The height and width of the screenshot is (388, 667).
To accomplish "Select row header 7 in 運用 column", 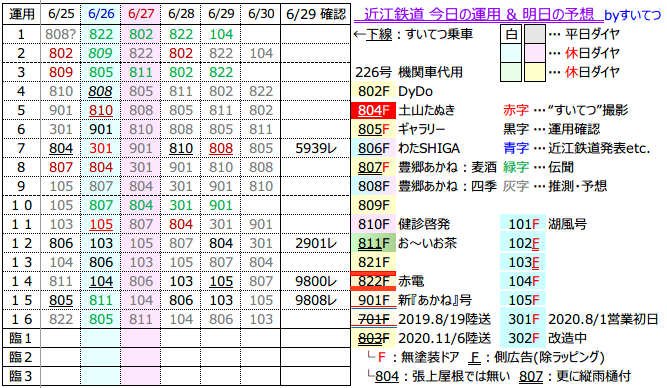I will [22, 148].
